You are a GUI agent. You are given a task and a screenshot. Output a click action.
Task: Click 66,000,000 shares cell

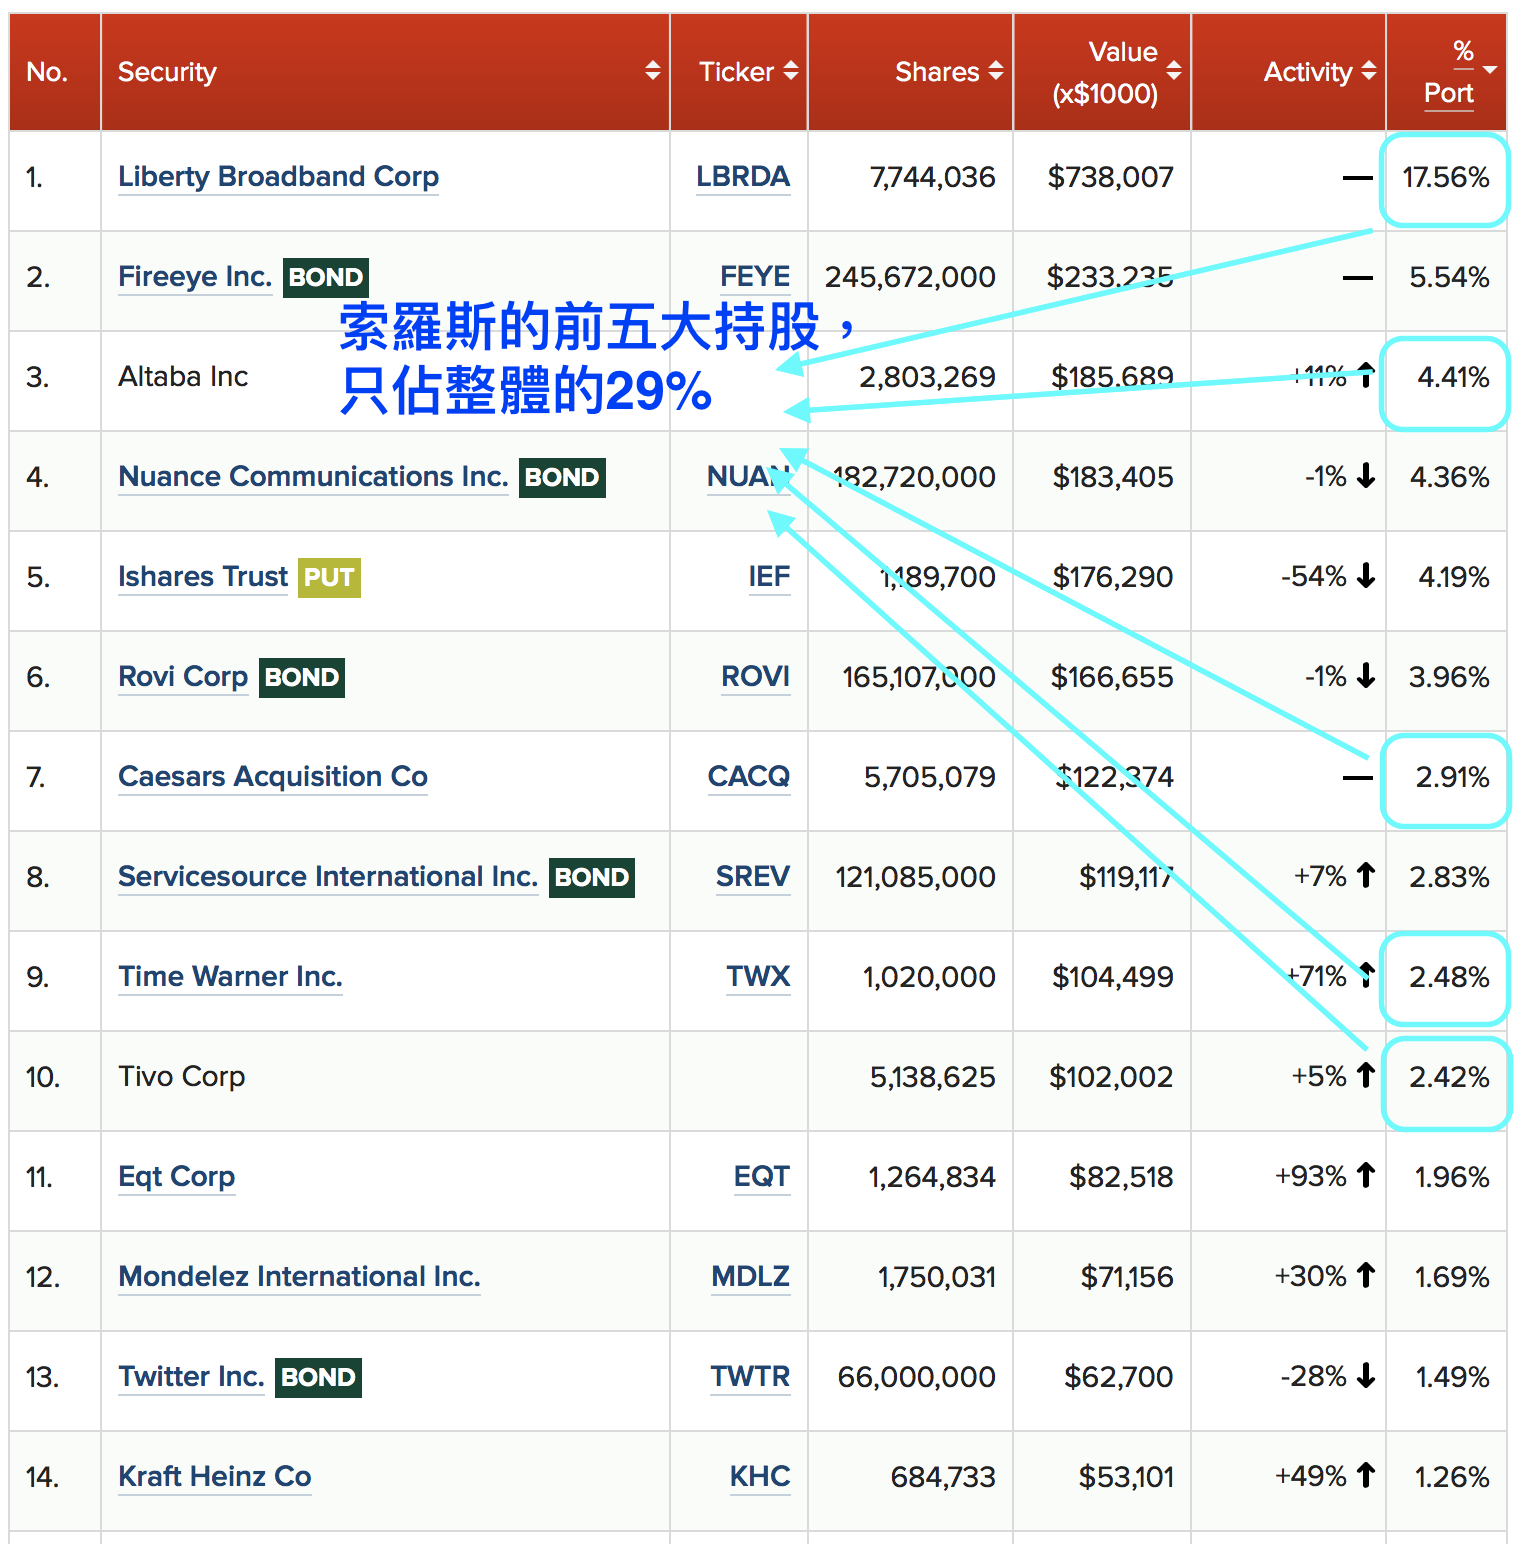pos(916,1377)
